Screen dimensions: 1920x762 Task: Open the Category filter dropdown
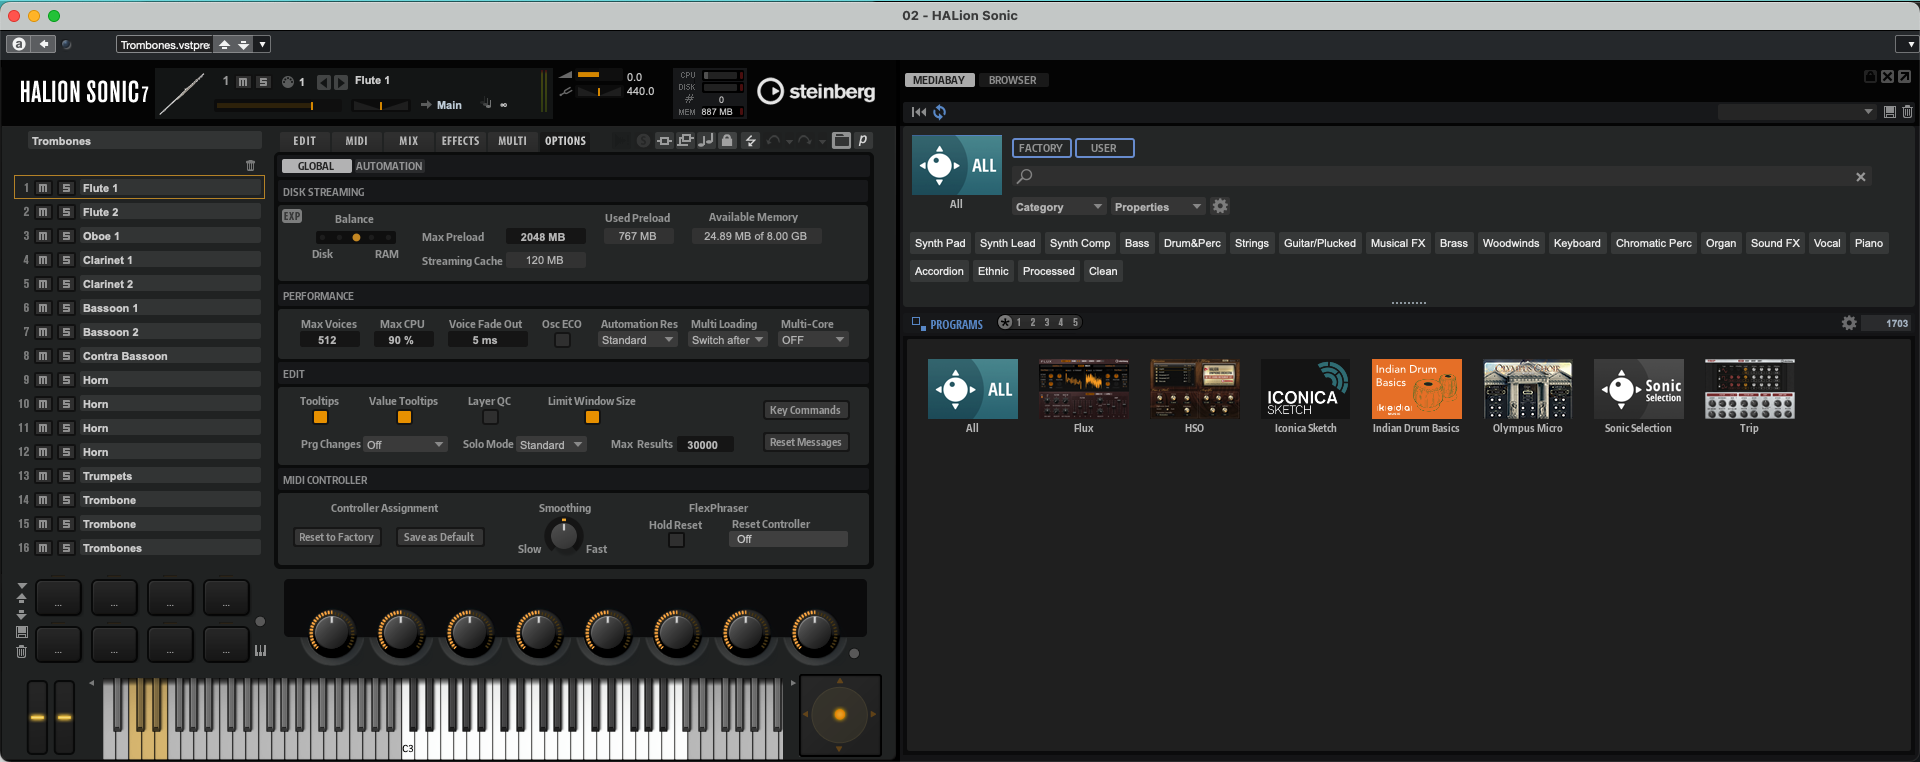pyautogui.click(x=1058, y=207)
